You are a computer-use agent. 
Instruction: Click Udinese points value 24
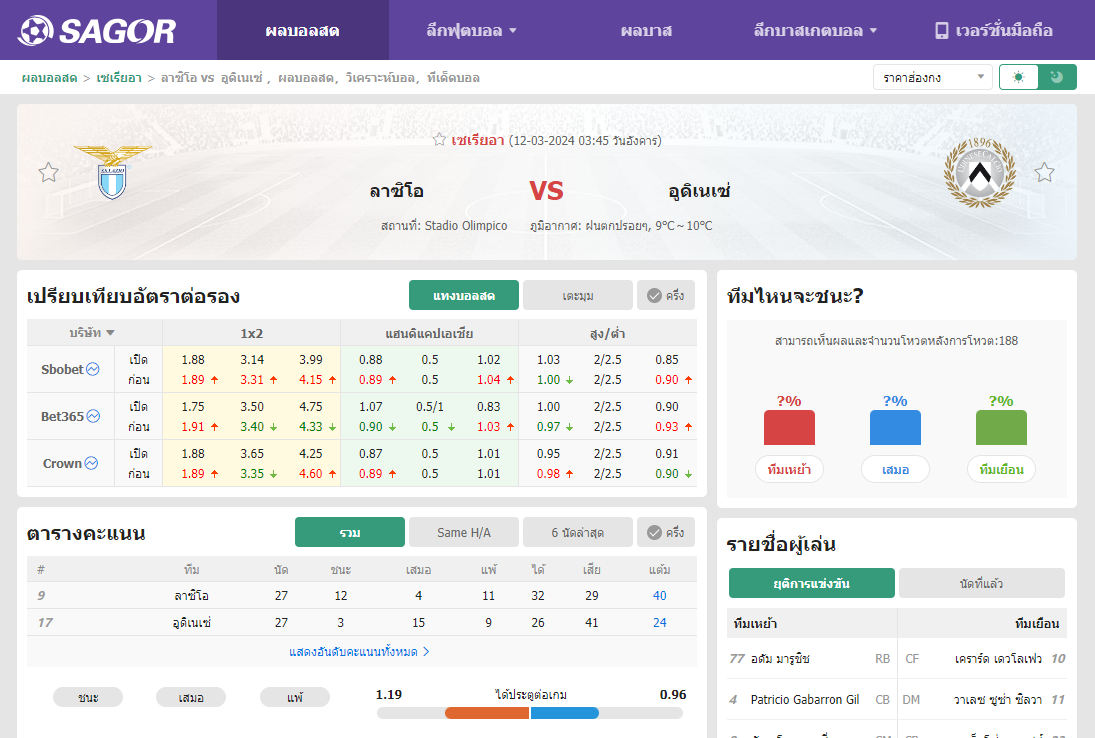point(659,622)
